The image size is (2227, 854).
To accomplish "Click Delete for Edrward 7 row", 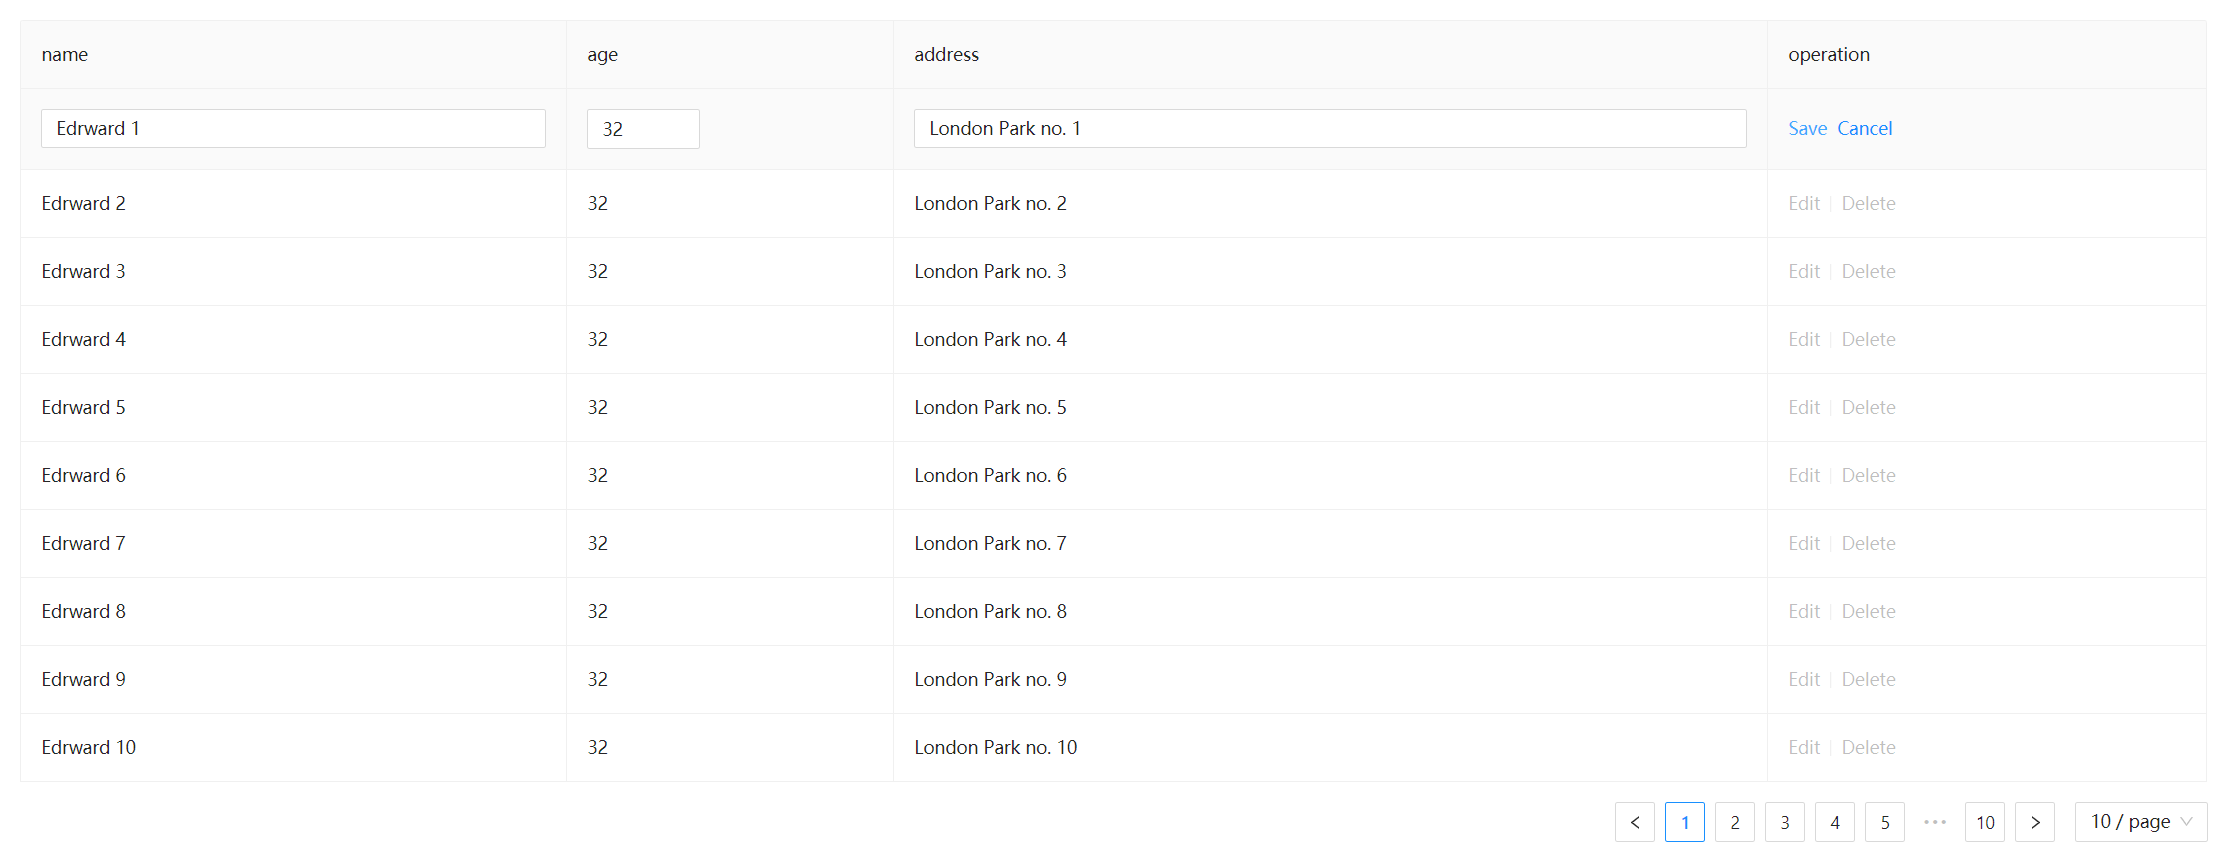I will 1868,544.
